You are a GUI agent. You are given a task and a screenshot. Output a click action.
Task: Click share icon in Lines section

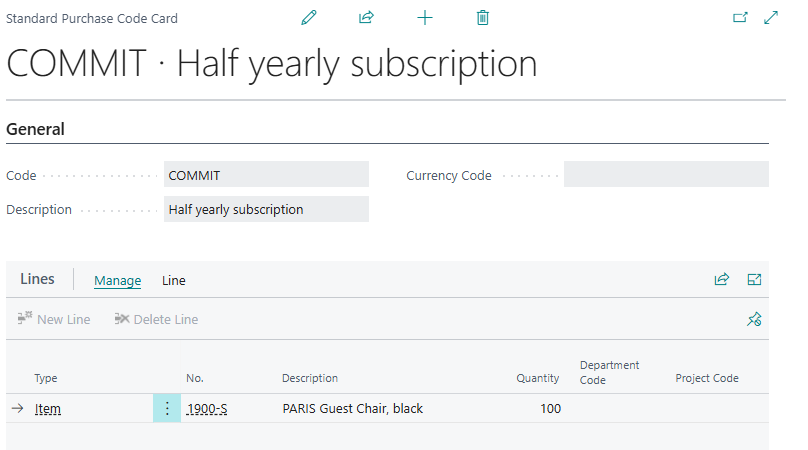(x=721, y=279)
